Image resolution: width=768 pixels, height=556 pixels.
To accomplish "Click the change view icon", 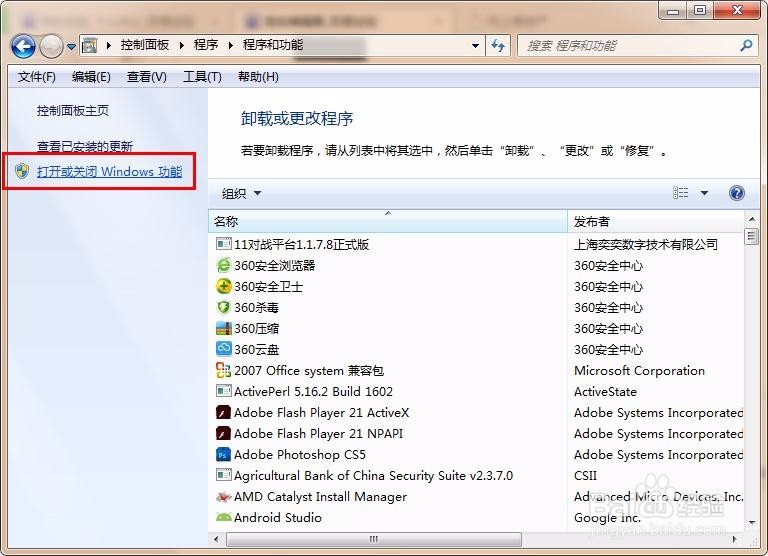I will (680, 193).
